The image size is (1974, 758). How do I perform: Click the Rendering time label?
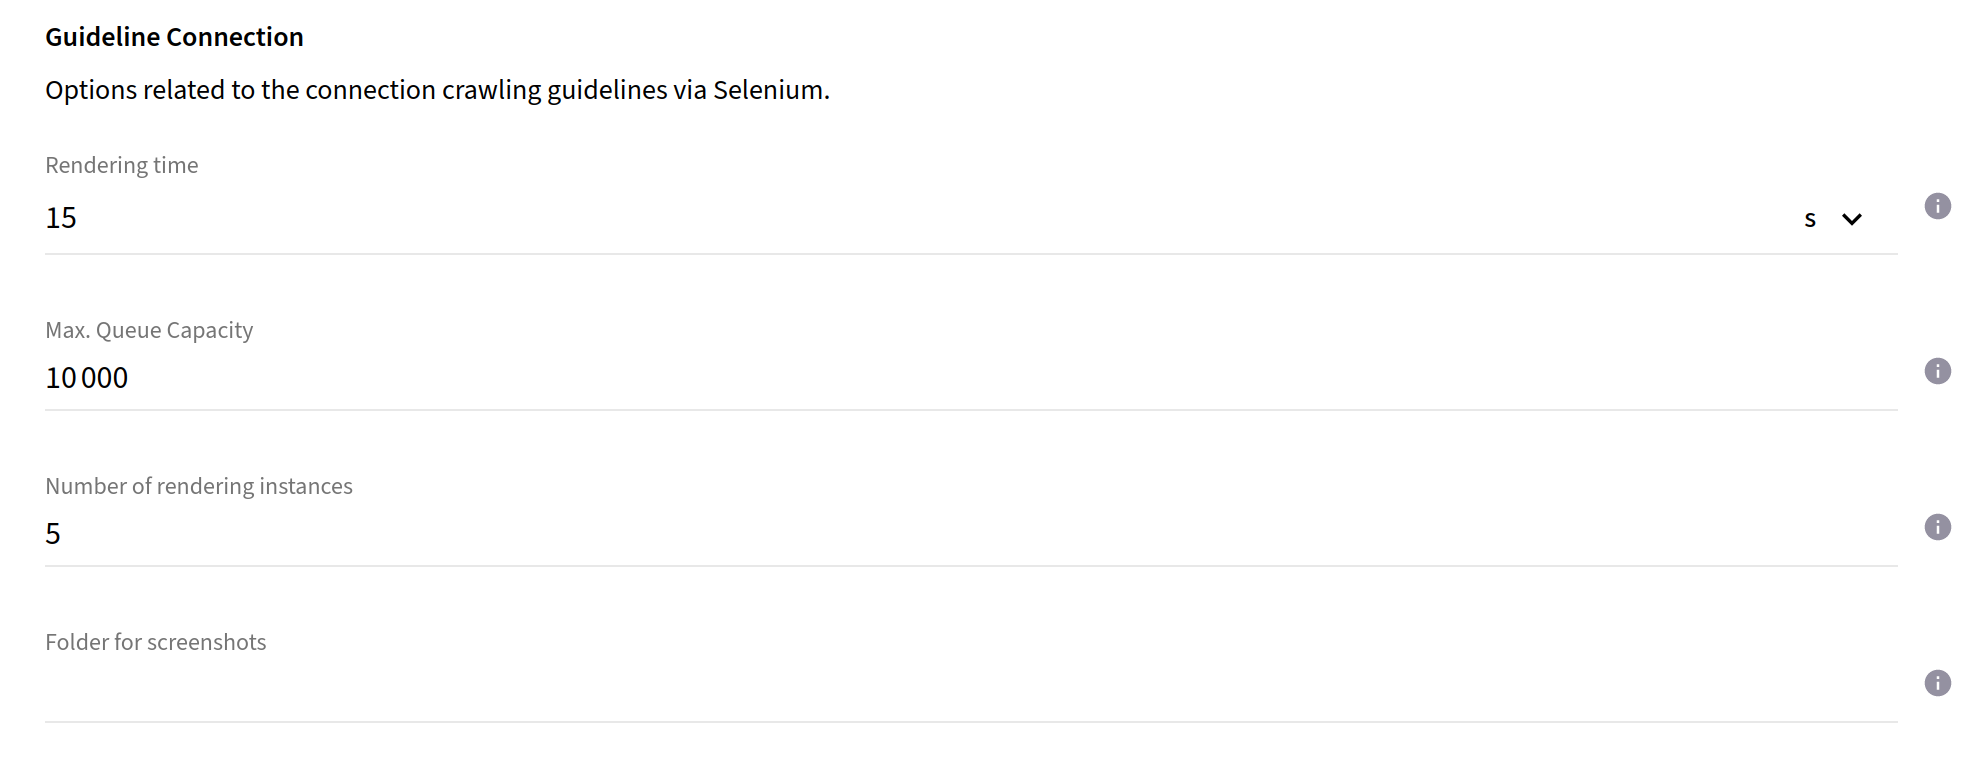pos(121,165)
